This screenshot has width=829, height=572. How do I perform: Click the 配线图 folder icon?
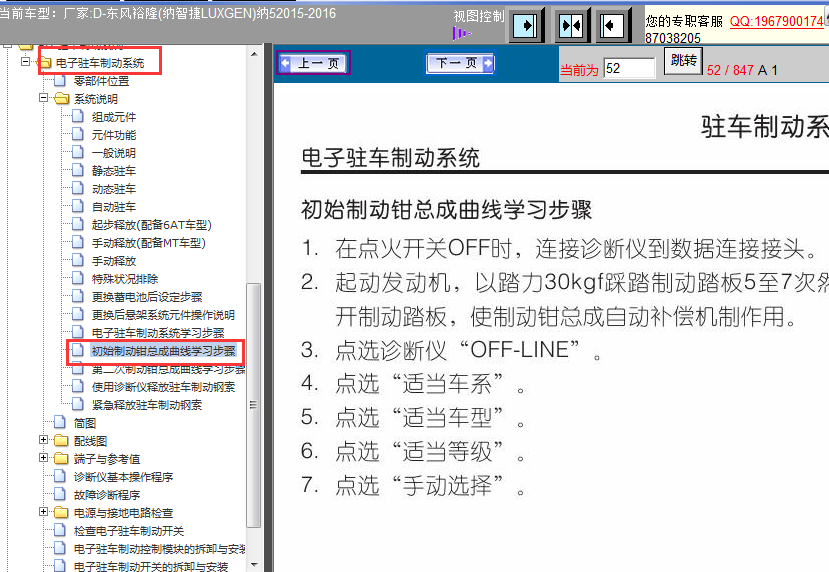pyautogui.click(x=61, y=440)
